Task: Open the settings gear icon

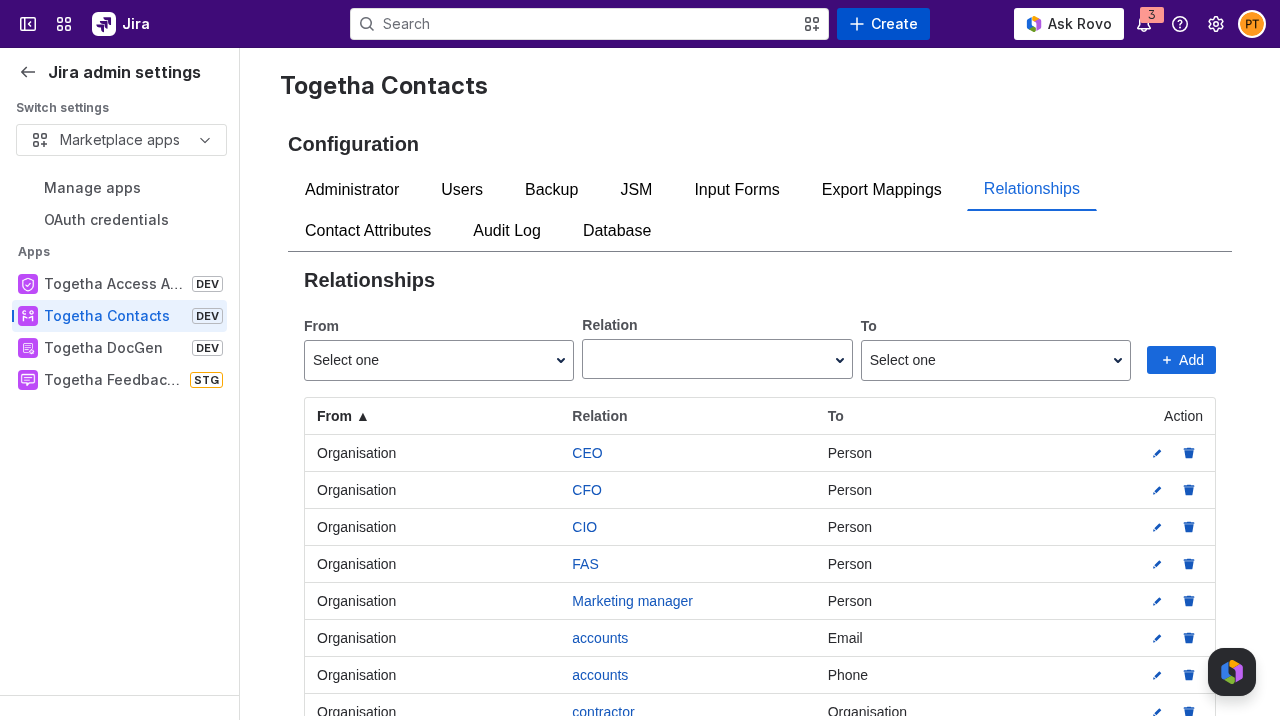Action: [x=1216, y=24]
